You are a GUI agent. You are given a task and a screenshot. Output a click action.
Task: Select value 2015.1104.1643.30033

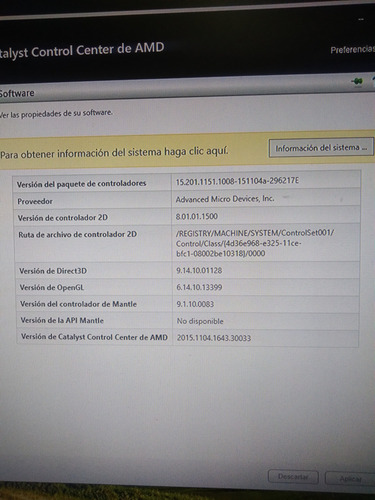[x=214, y=338]
